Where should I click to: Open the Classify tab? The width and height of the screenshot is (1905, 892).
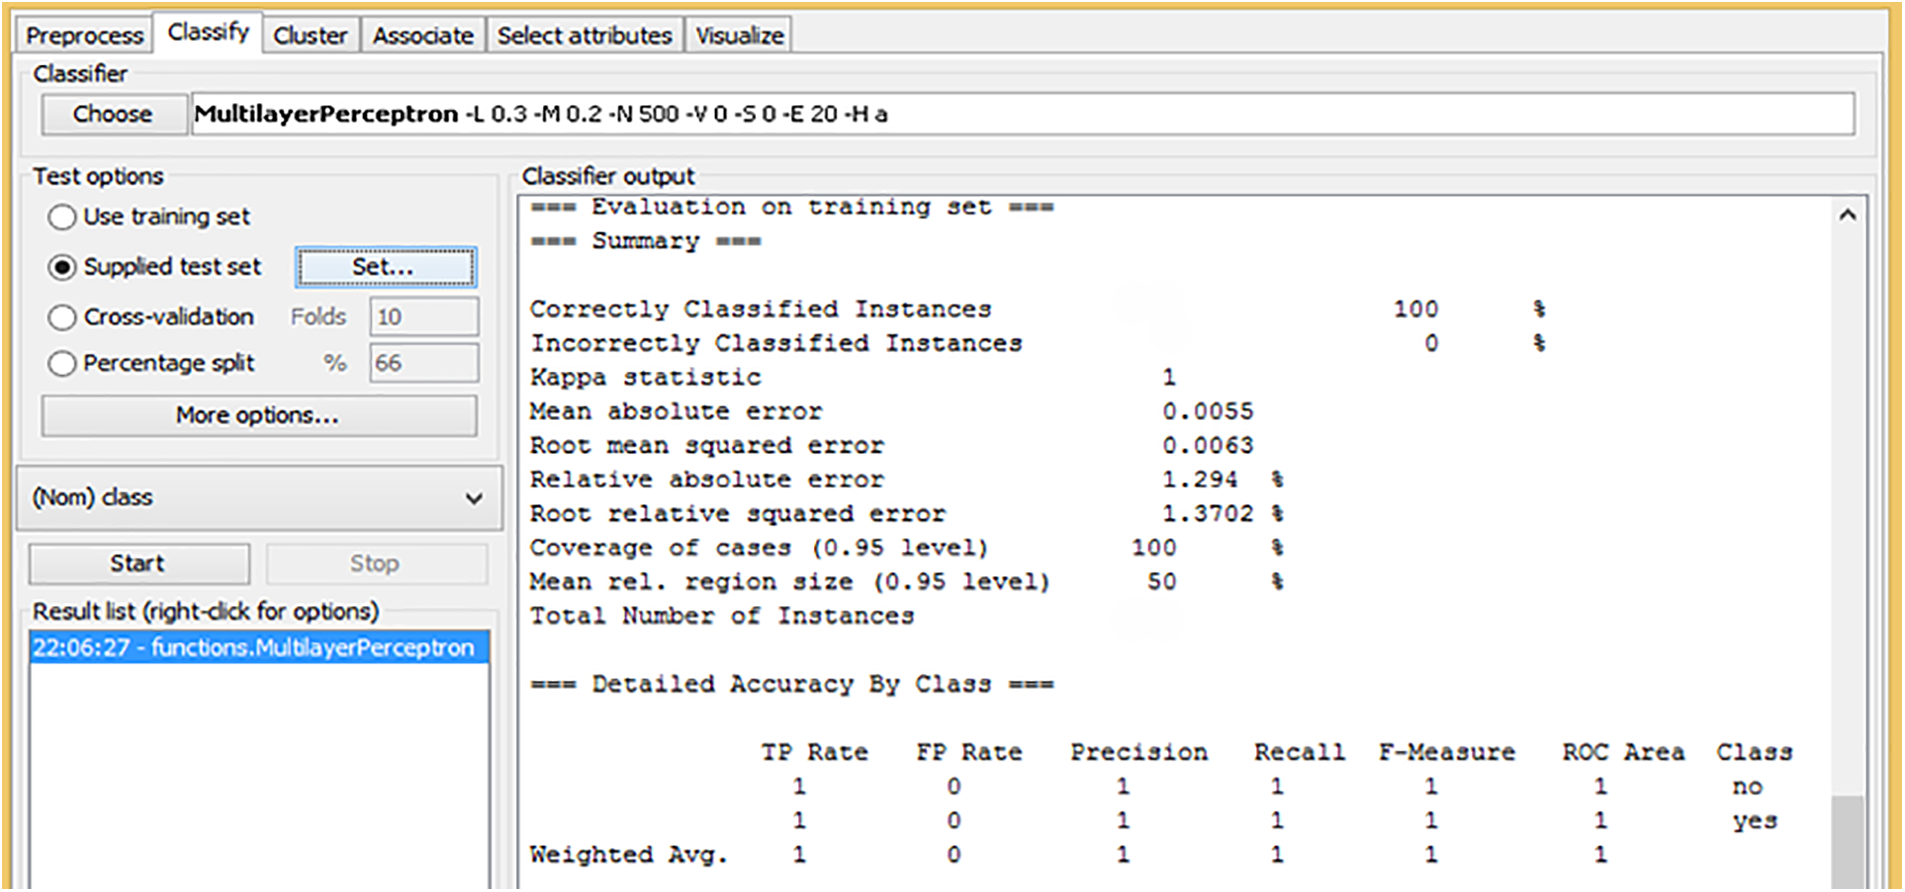coord(208,32)
